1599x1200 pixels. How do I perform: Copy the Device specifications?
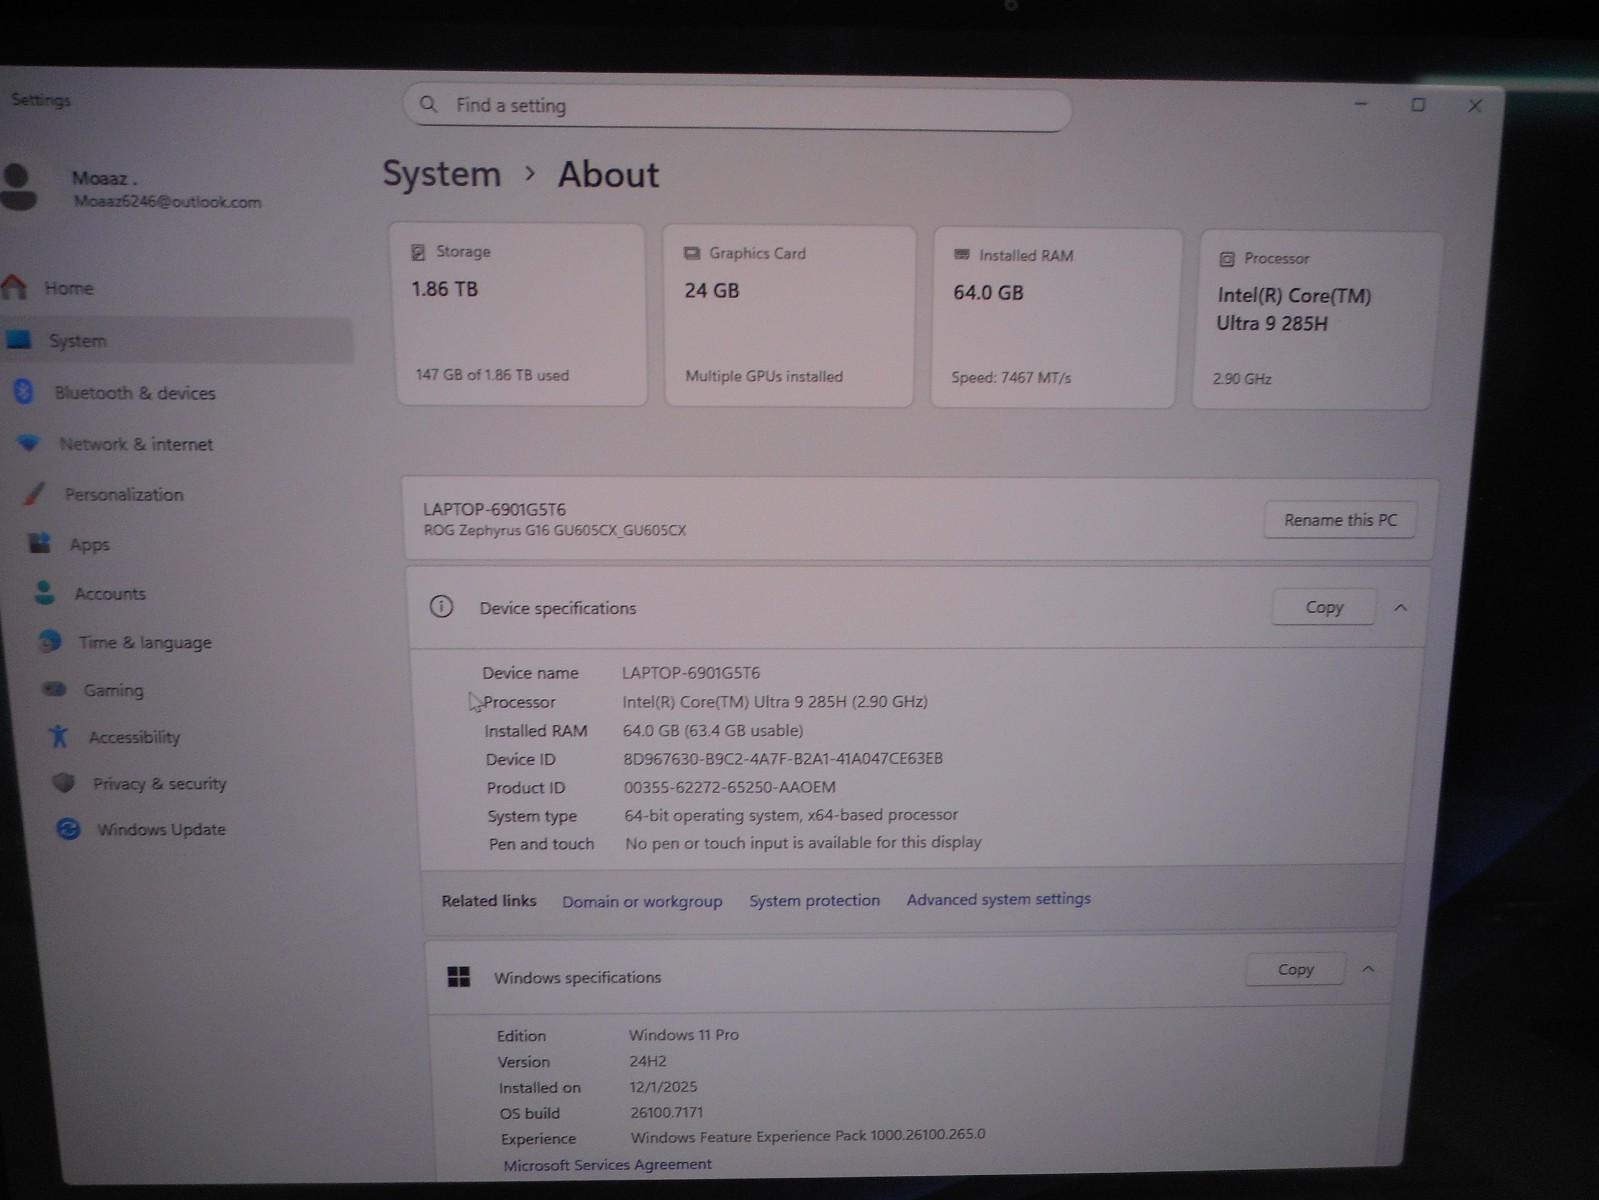coord(1324,607)
